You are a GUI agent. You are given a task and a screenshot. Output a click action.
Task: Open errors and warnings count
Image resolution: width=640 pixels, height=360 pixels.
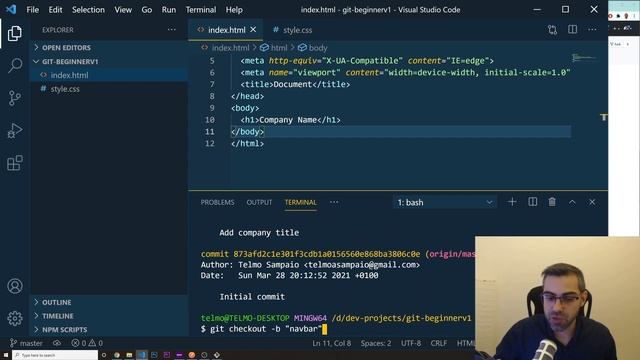coord(87,343)
